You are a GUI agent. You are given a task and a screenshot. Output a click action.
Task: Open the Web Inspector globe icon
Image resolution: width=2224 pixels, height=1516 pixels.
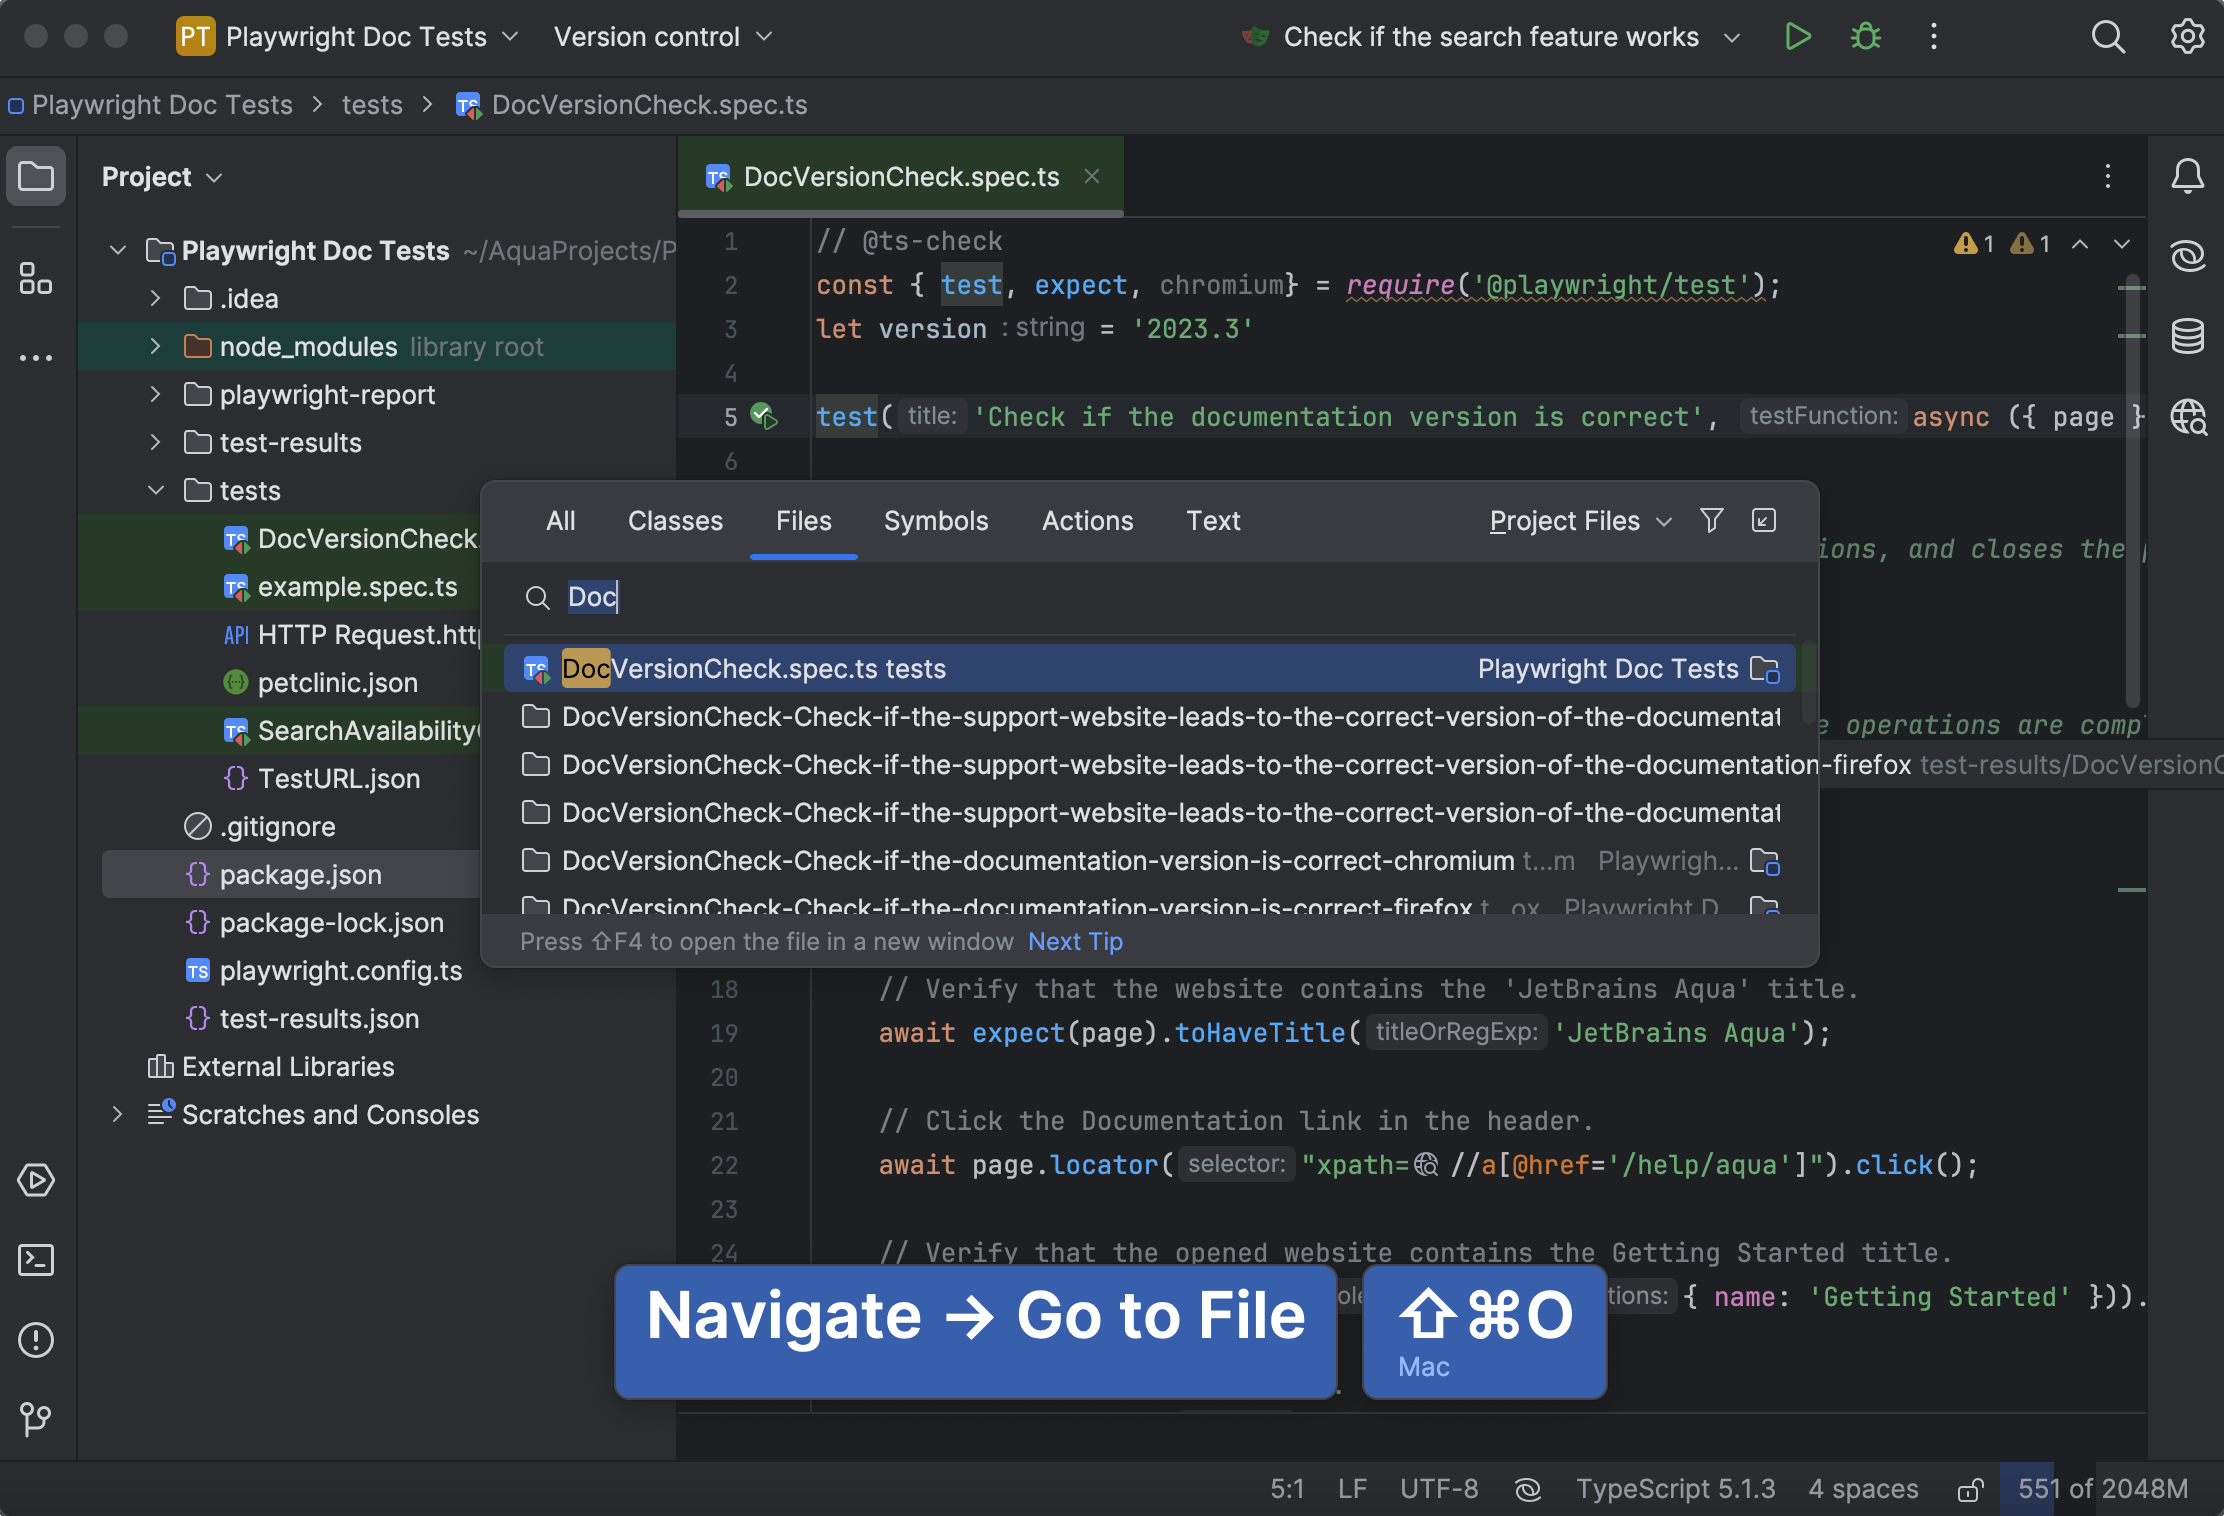click(2187, 416)
